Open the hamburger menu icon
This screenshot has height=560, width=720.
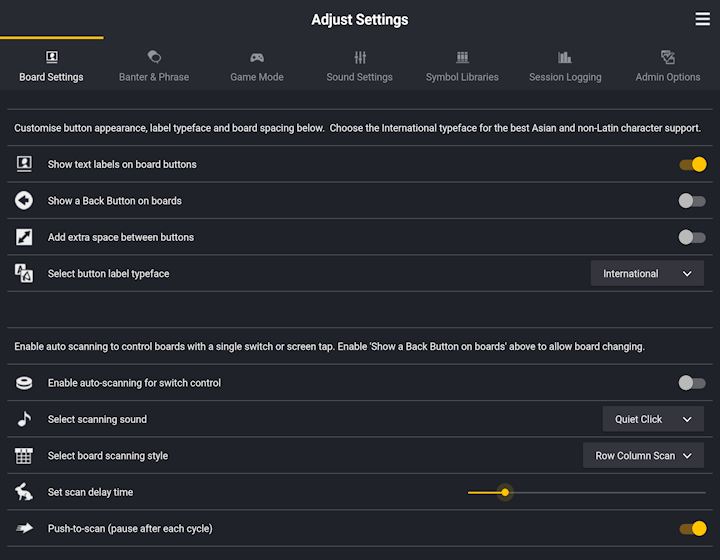coord(702,19)
